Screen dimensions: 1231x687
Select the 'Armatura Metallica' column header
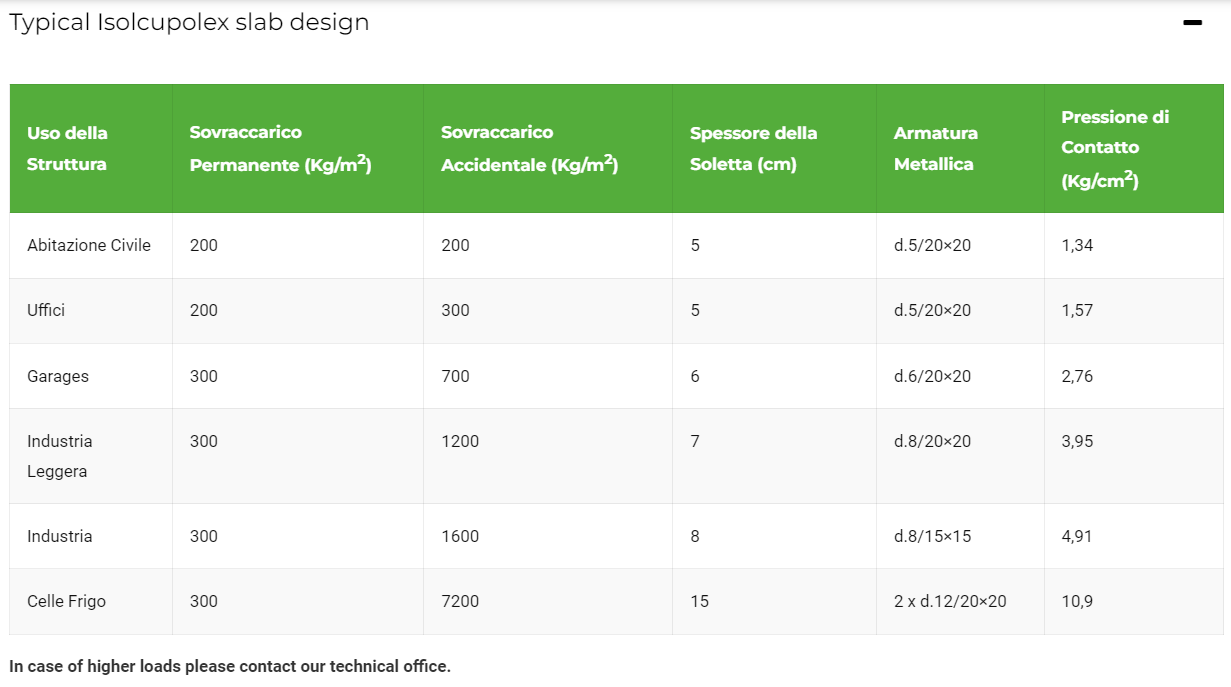[961, 148]
